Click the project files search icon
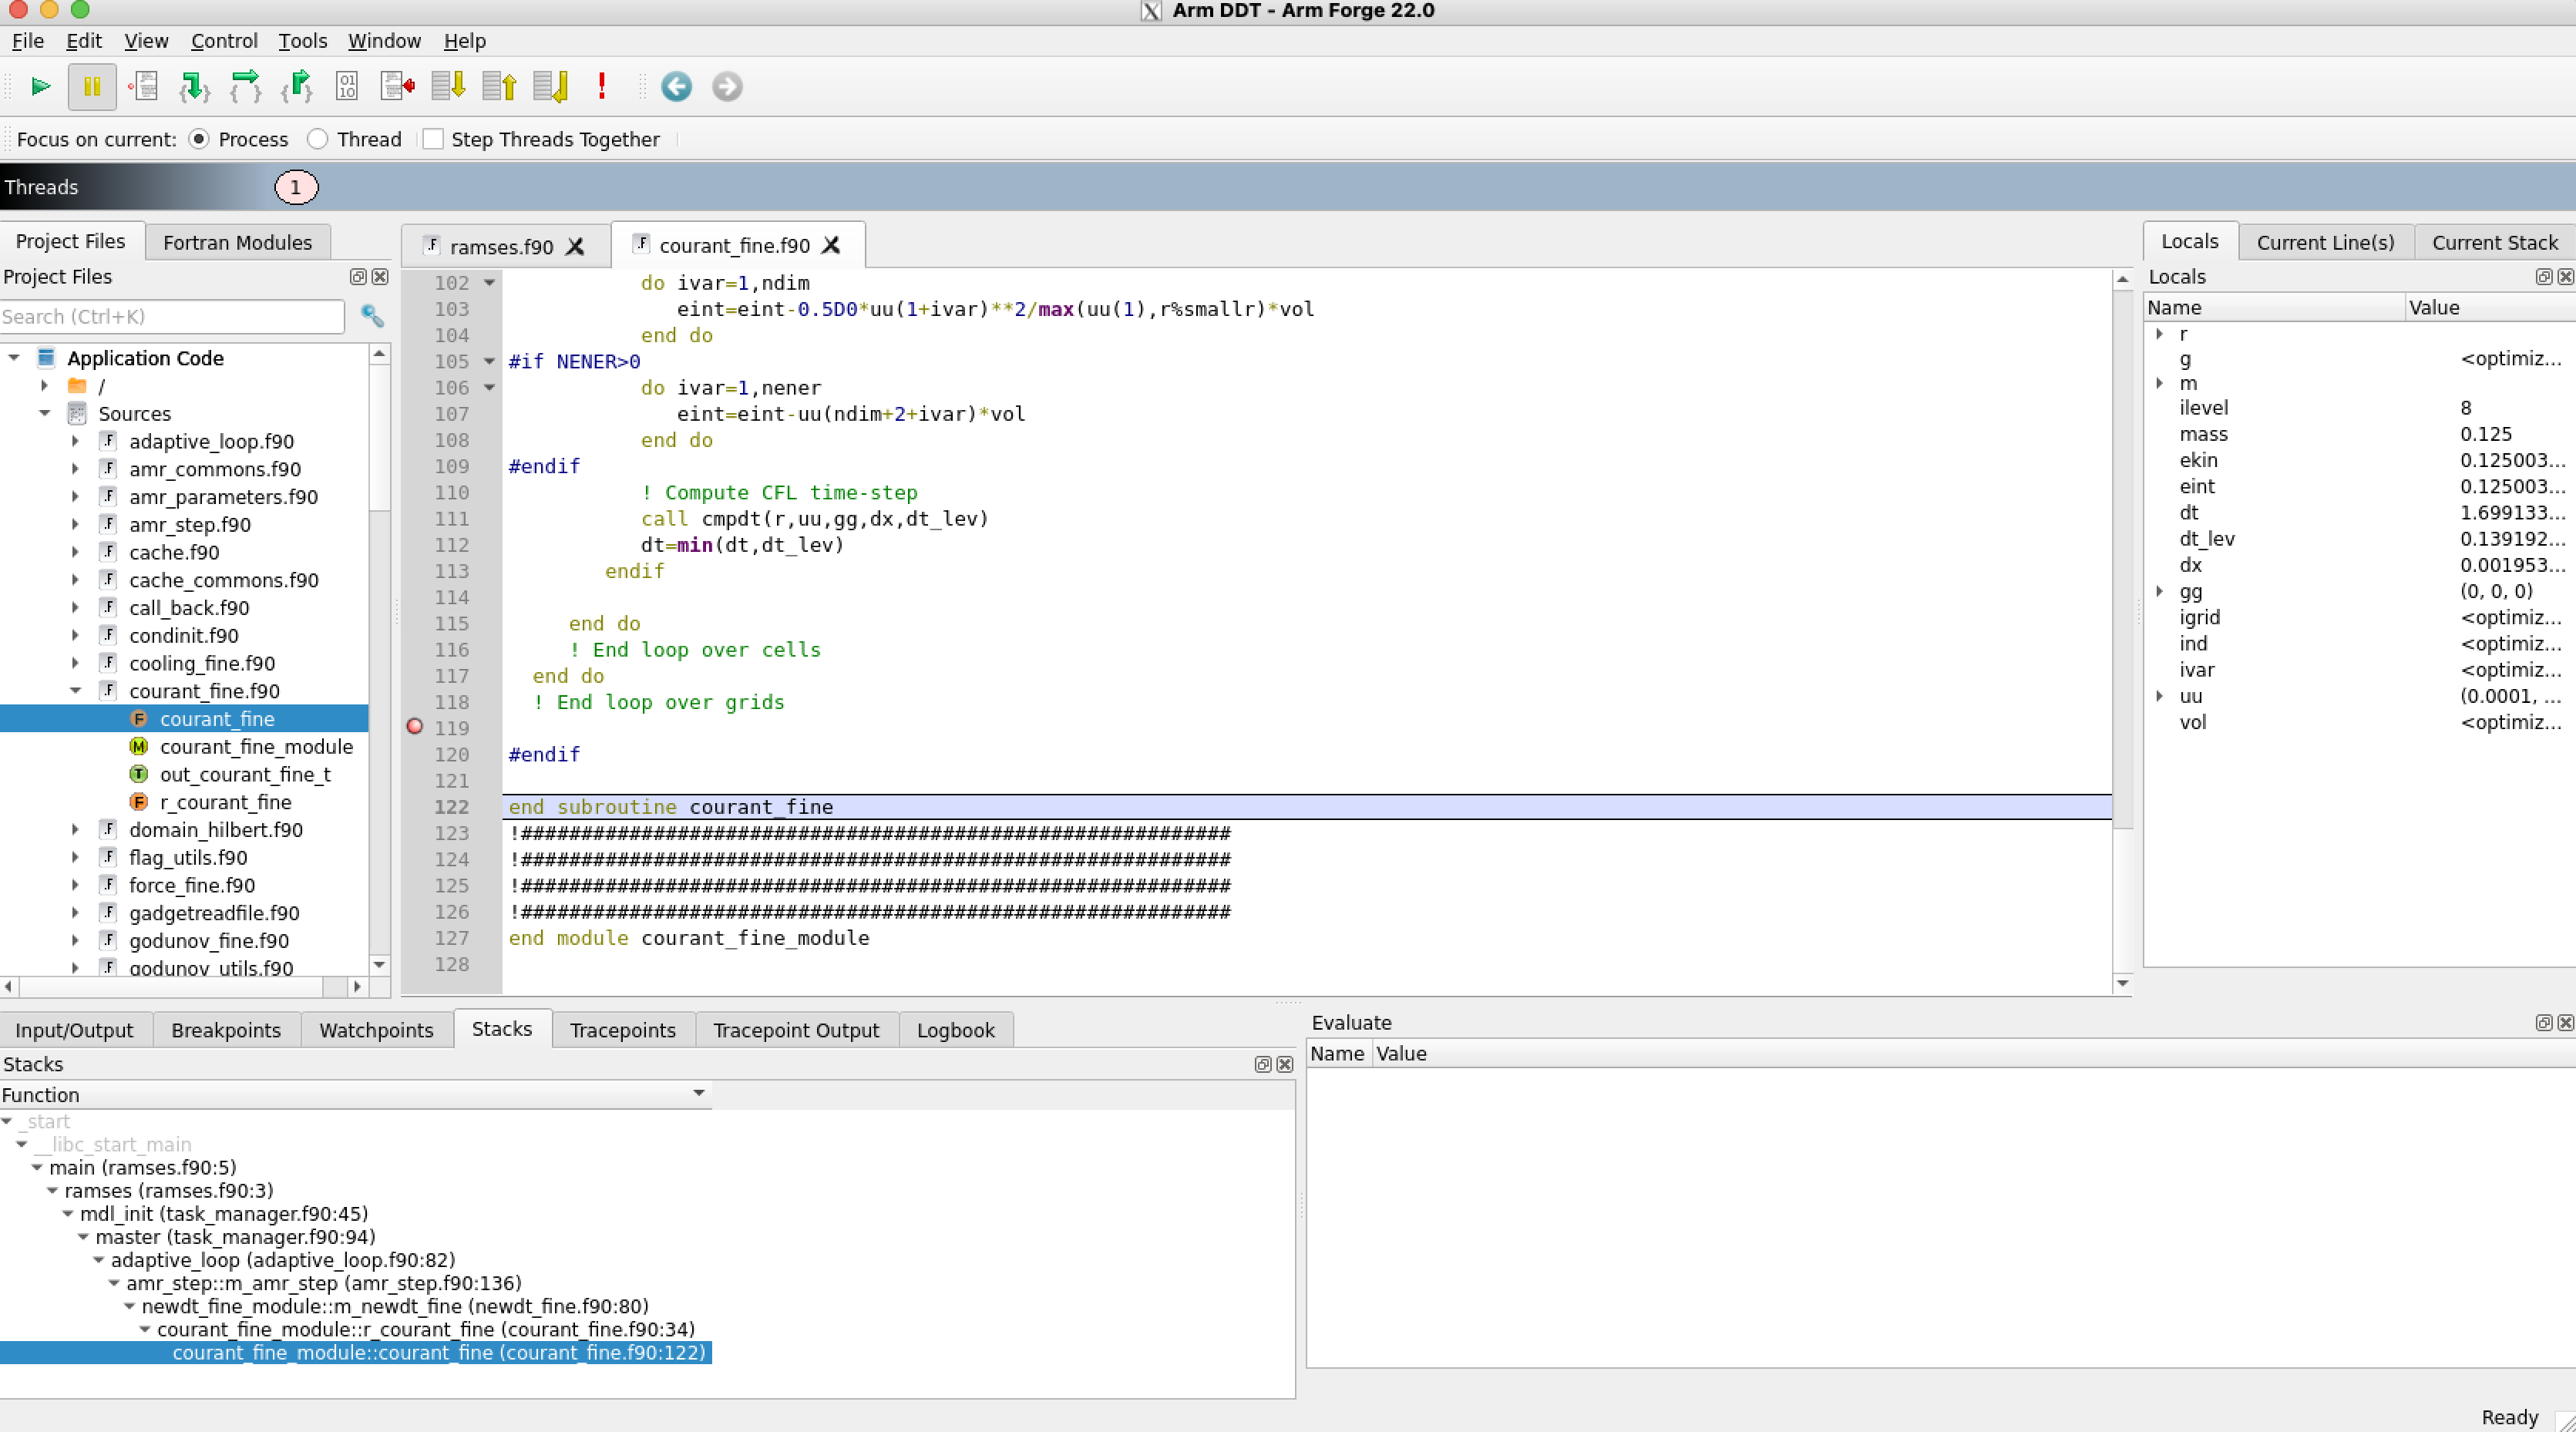The height and width of the screenshot is (1432, 2576). [x=372, y=316]
